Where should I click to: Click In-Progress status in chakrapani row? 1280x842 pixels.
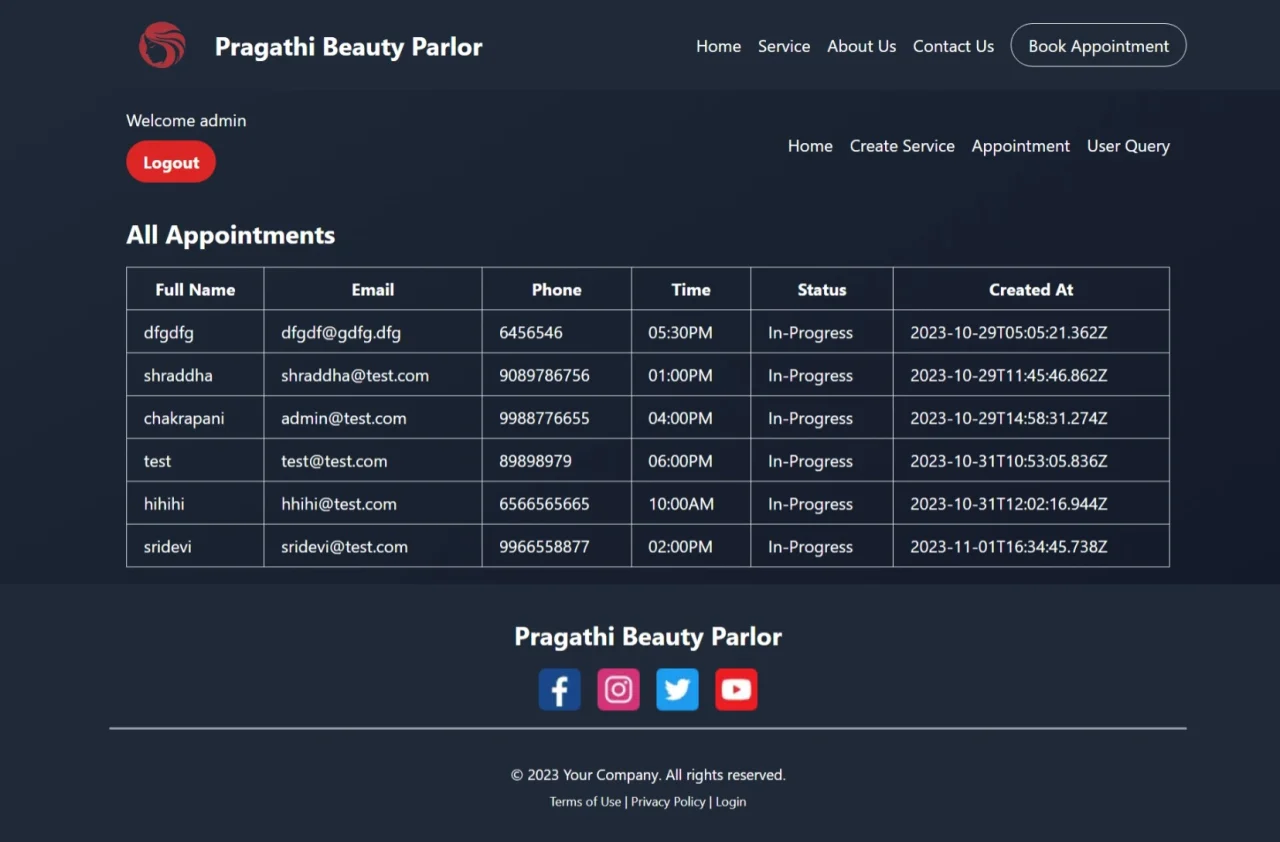tap(811, 419)
